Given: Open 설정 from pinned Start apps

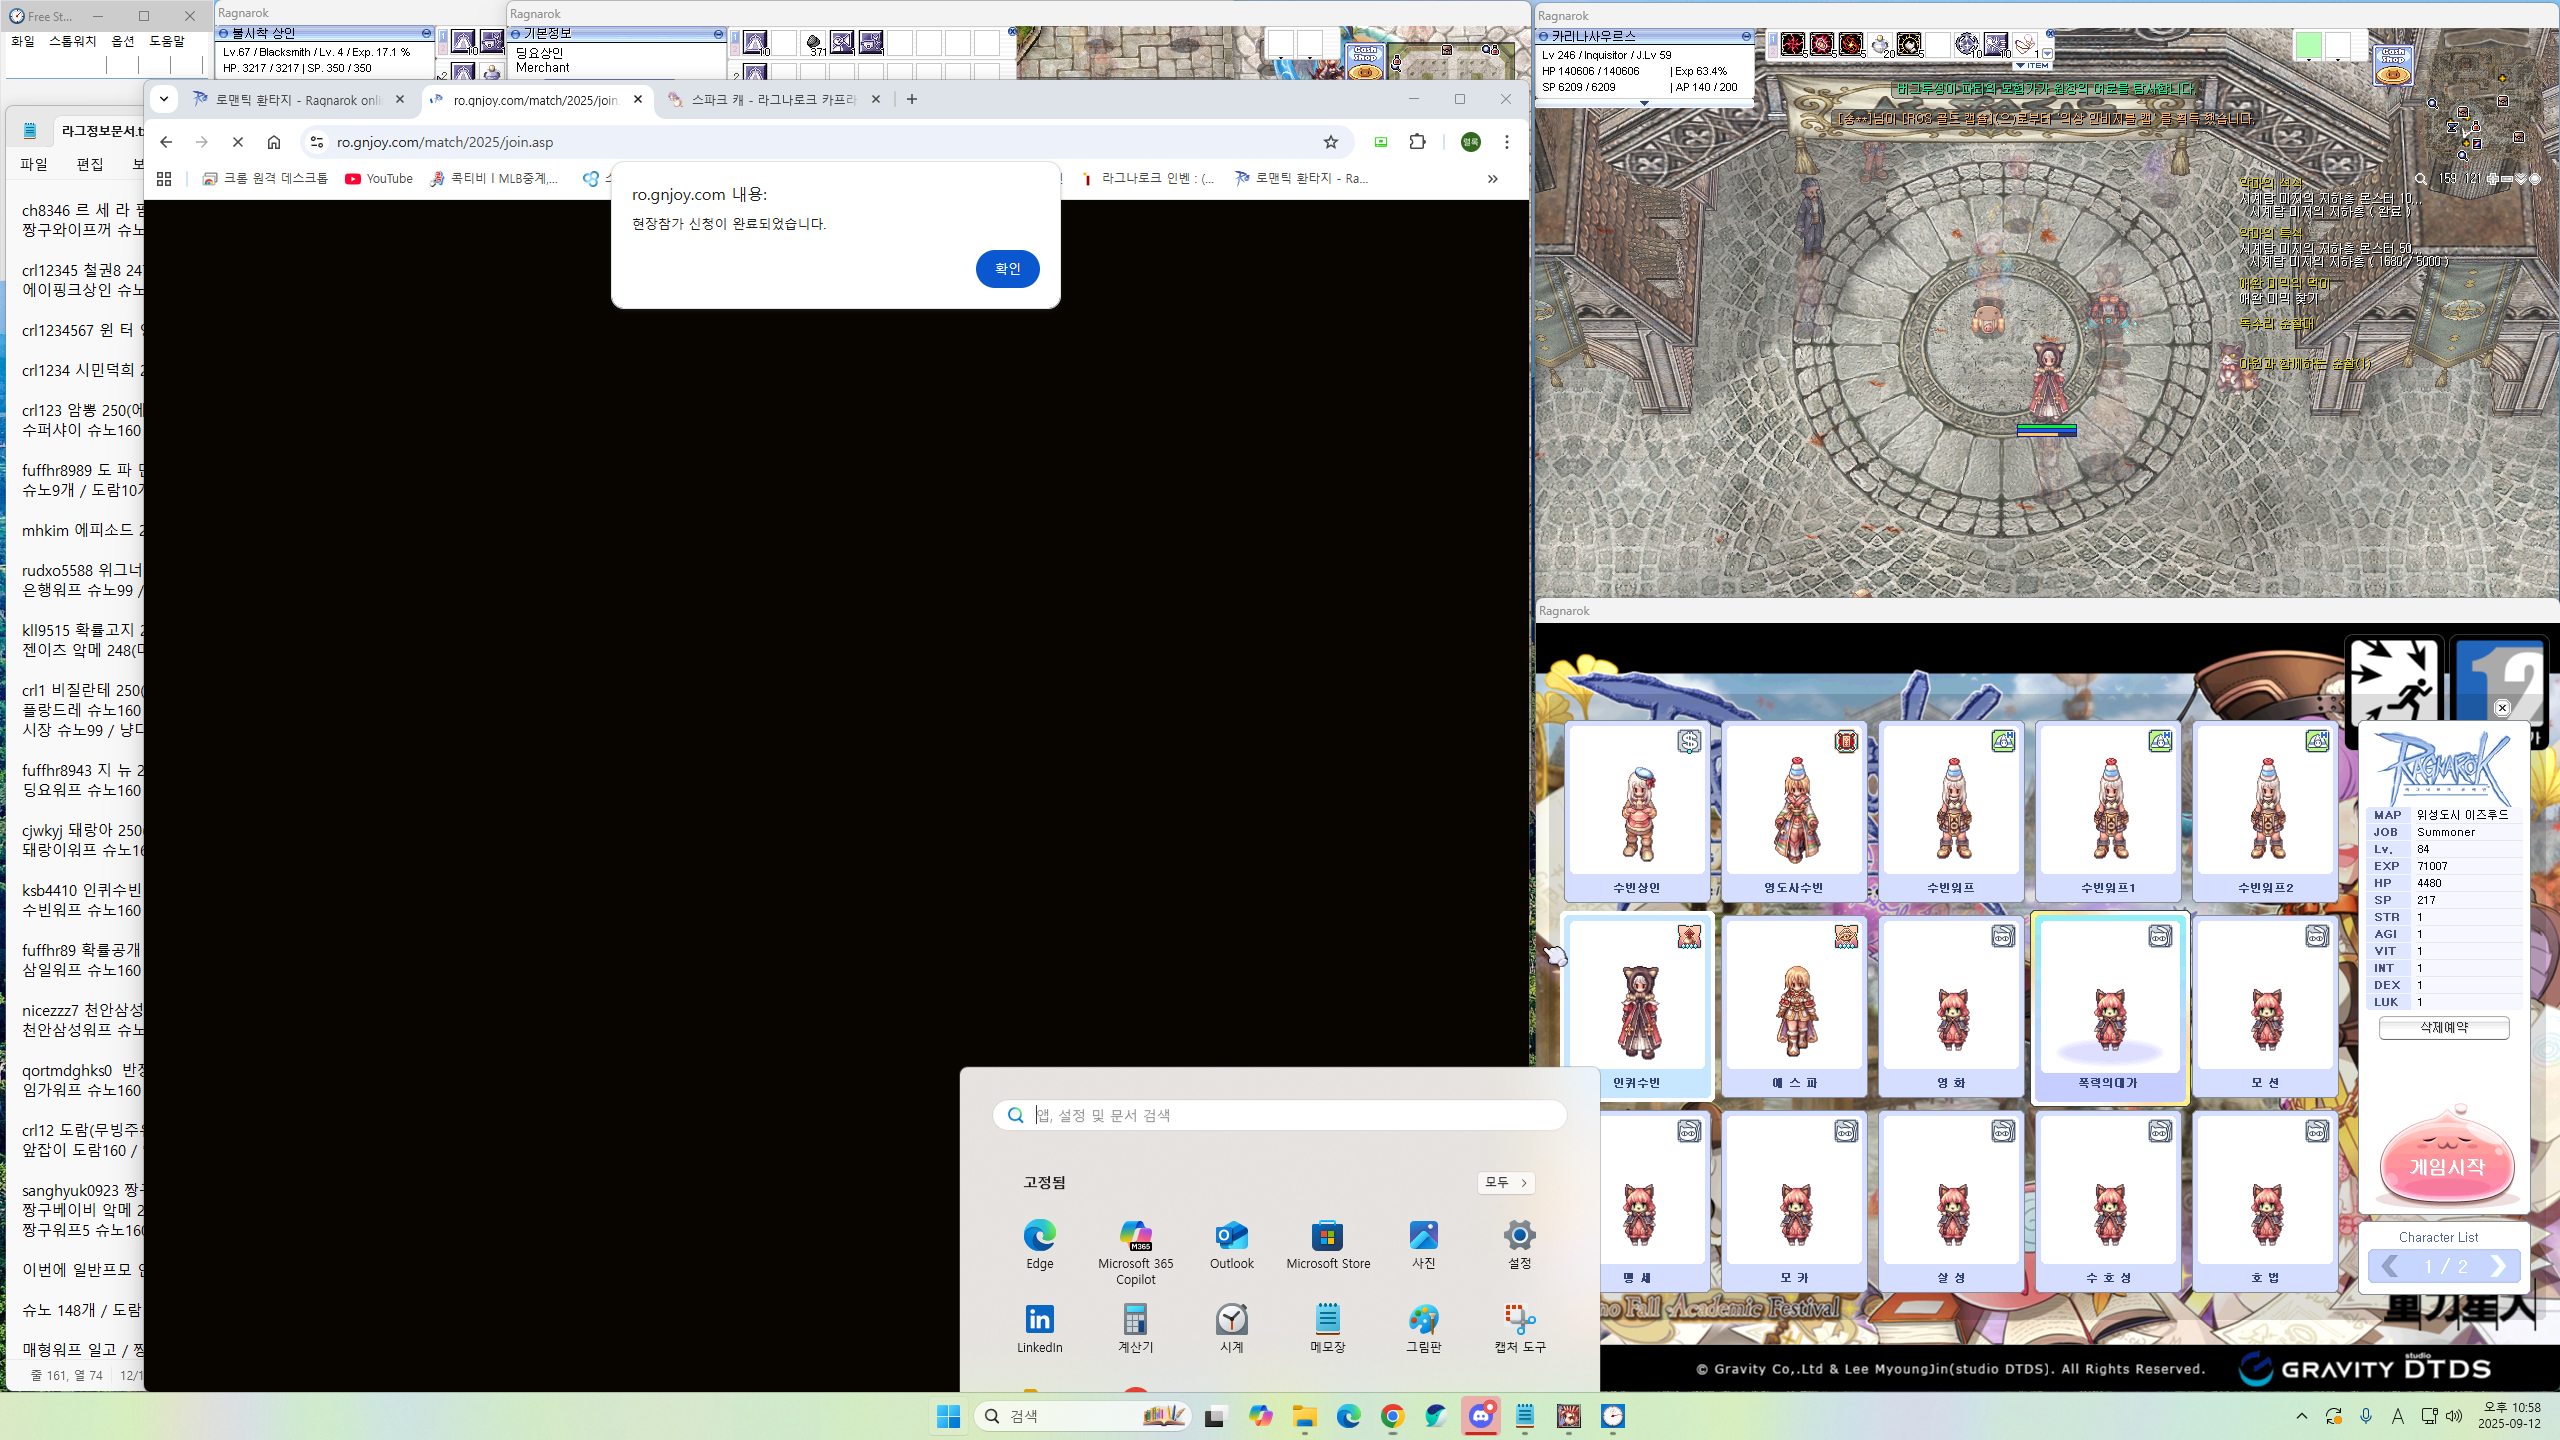Looking at the screenshot, I should click(x=1519, y=1244).
